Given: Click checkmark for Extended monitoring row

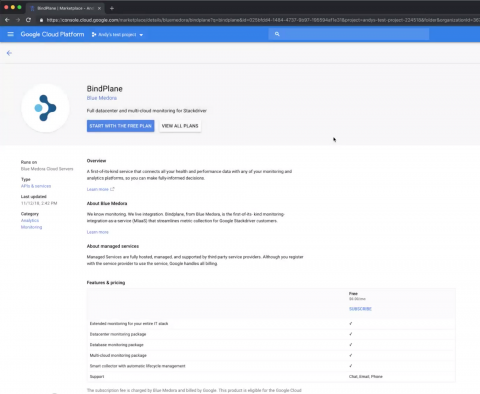Looking at the screenshot, I should click(x=351, y=323).
